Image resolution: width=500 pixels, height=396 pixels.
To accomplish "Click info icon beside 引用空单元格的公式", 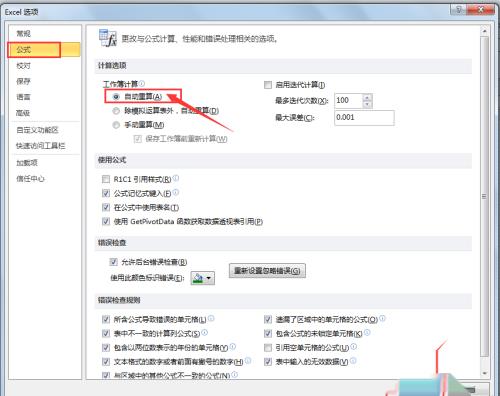I will (x=353, y=347).
